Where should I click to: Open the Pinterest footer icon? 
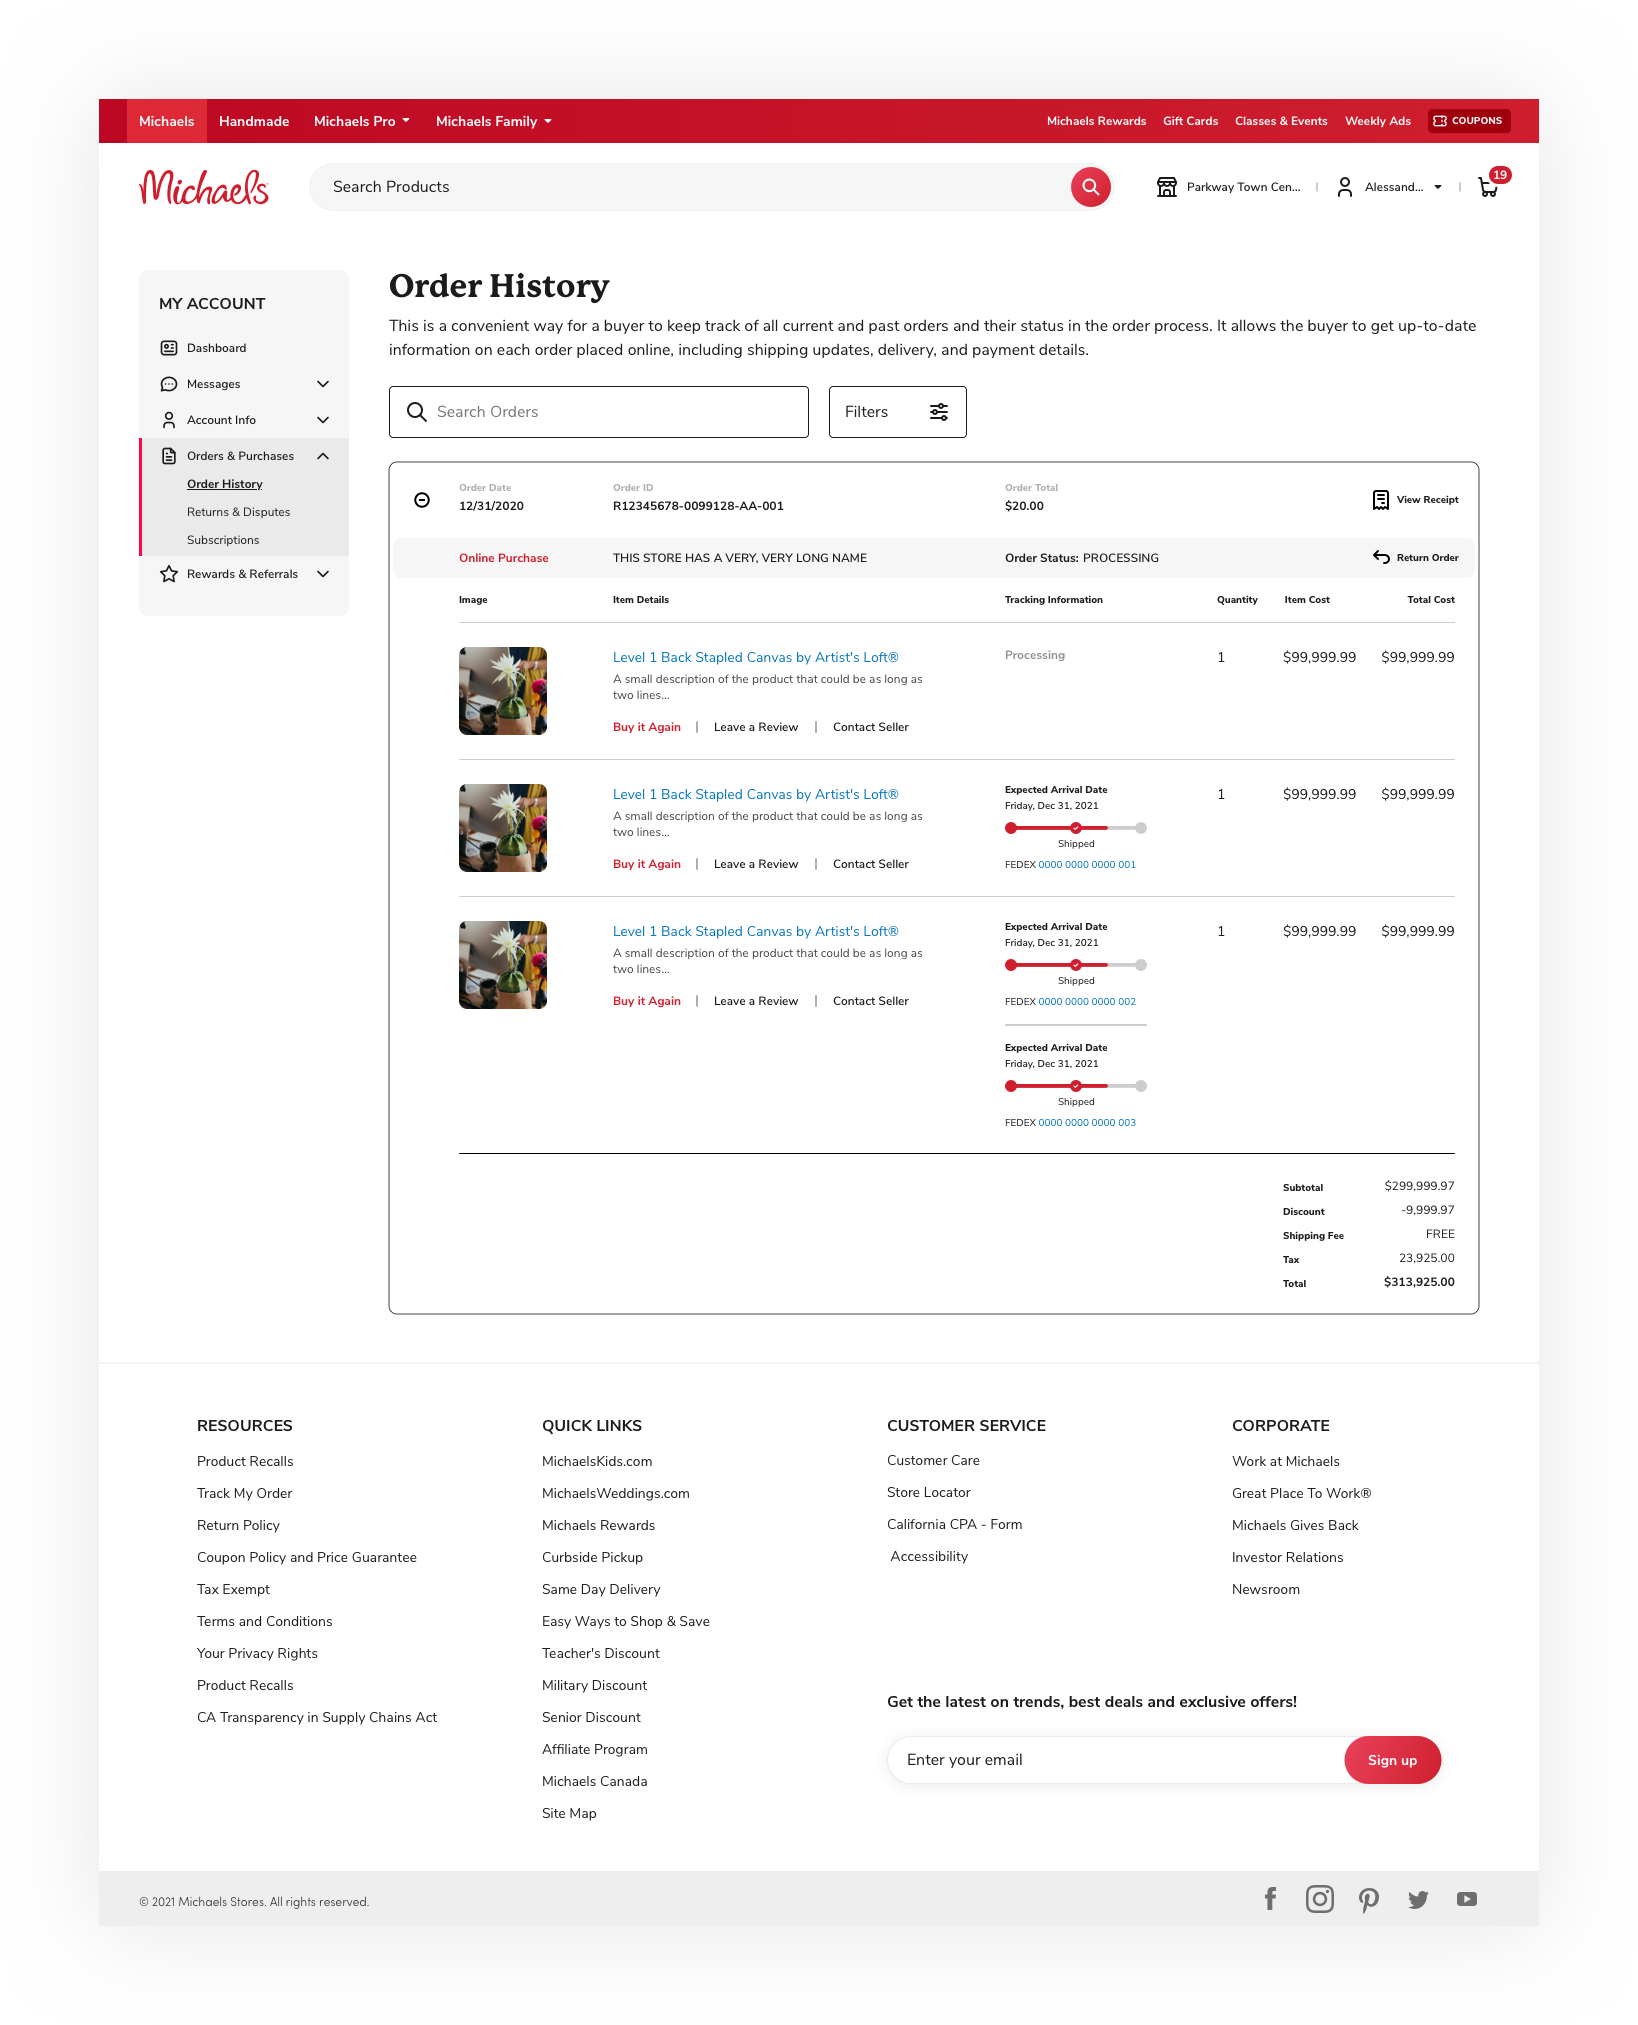(1369, 1899)
